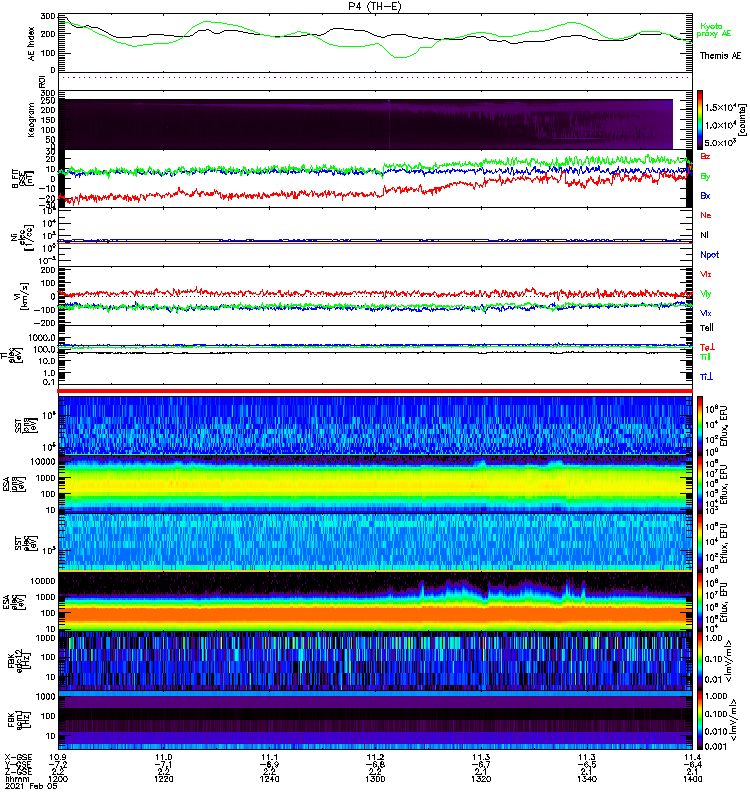Click the Keogram y-axis label
The height and width of the screenshot is (800, 750).
32,120
